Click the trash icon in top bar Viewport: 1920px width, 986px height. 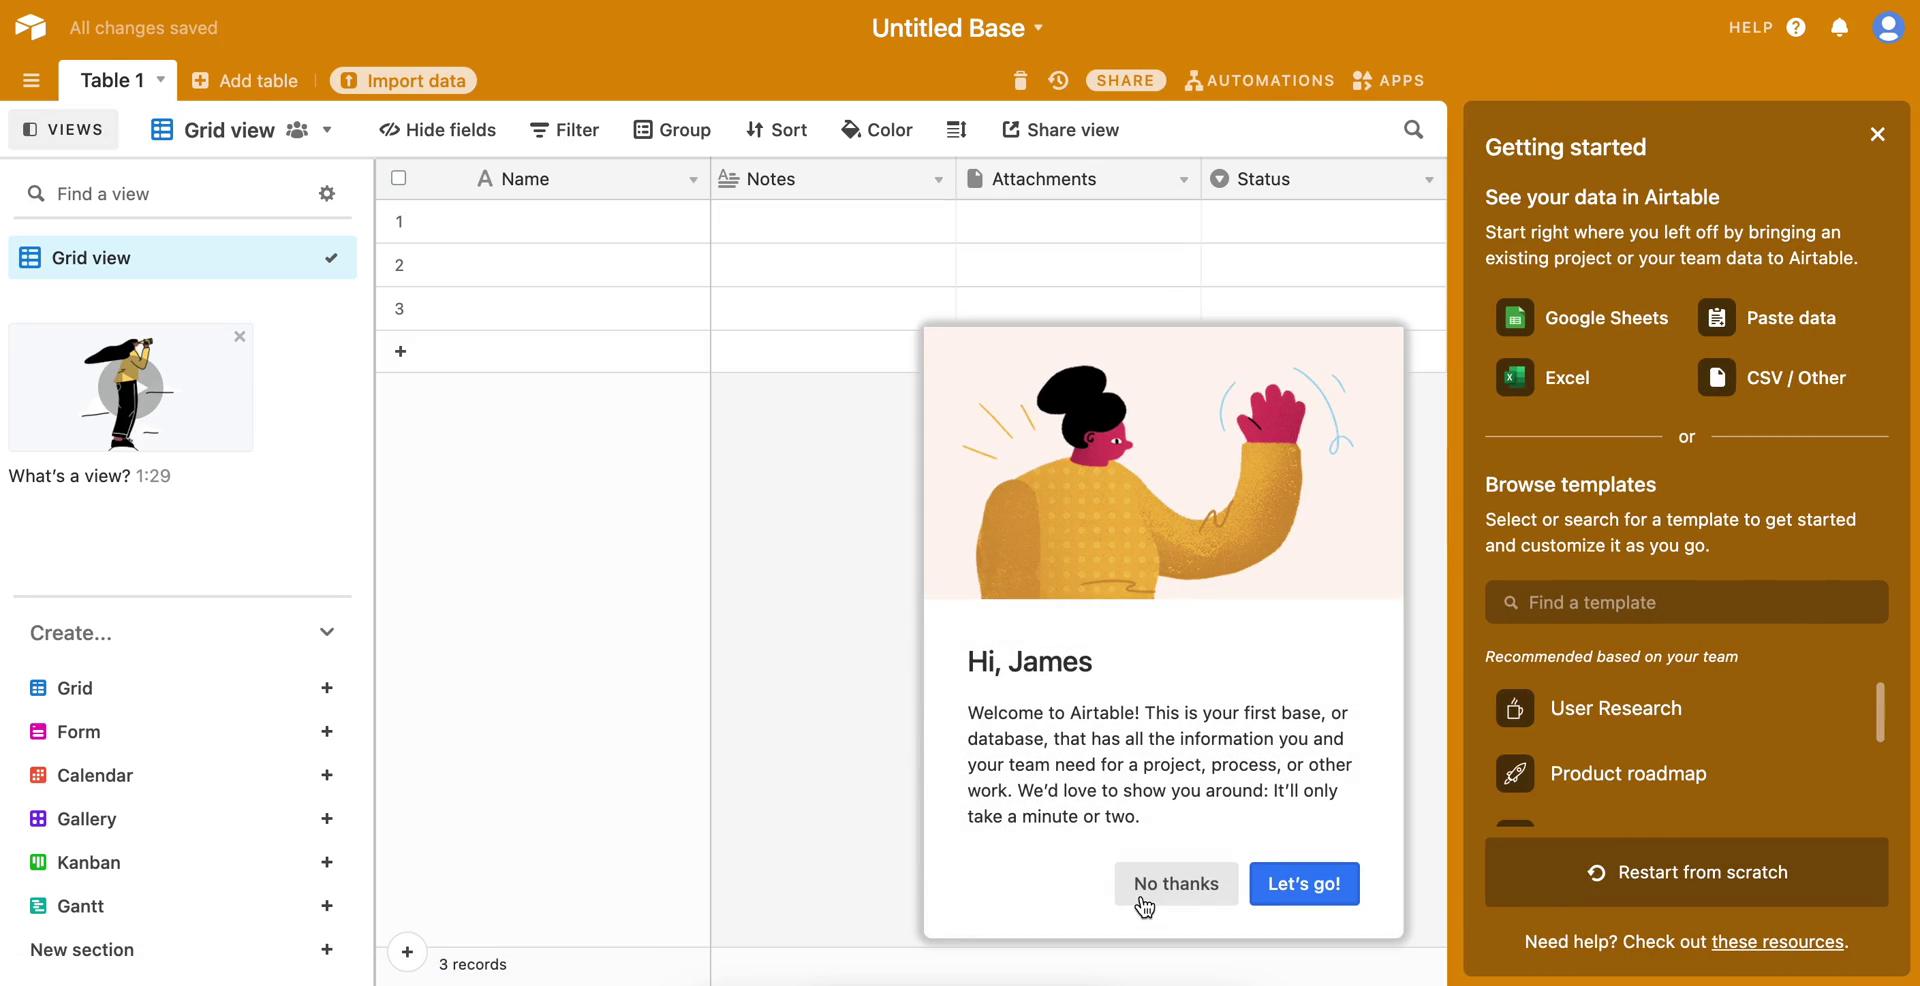(1020, 80)
